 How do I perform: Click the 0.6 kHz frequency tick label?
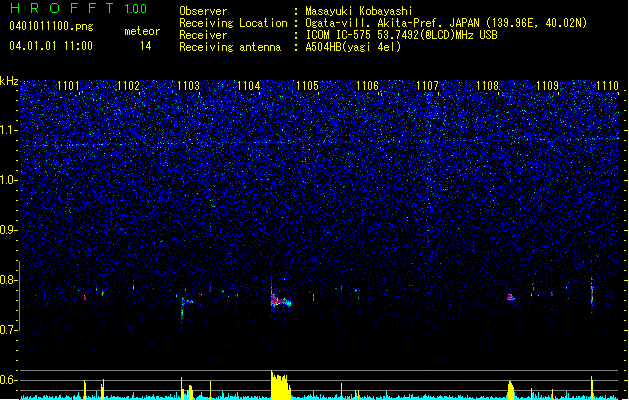click(9, 380)
